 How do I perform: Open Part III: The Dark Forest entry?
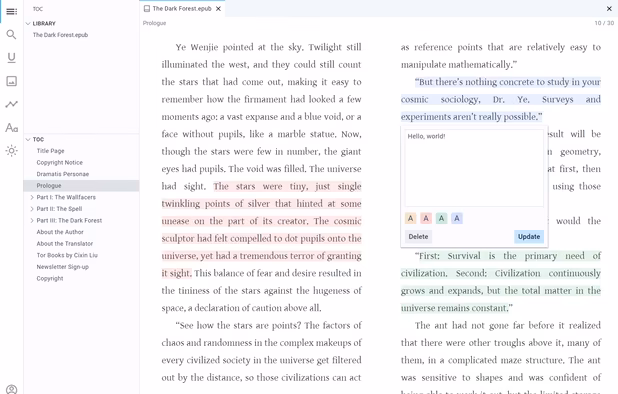pos(69,221)
